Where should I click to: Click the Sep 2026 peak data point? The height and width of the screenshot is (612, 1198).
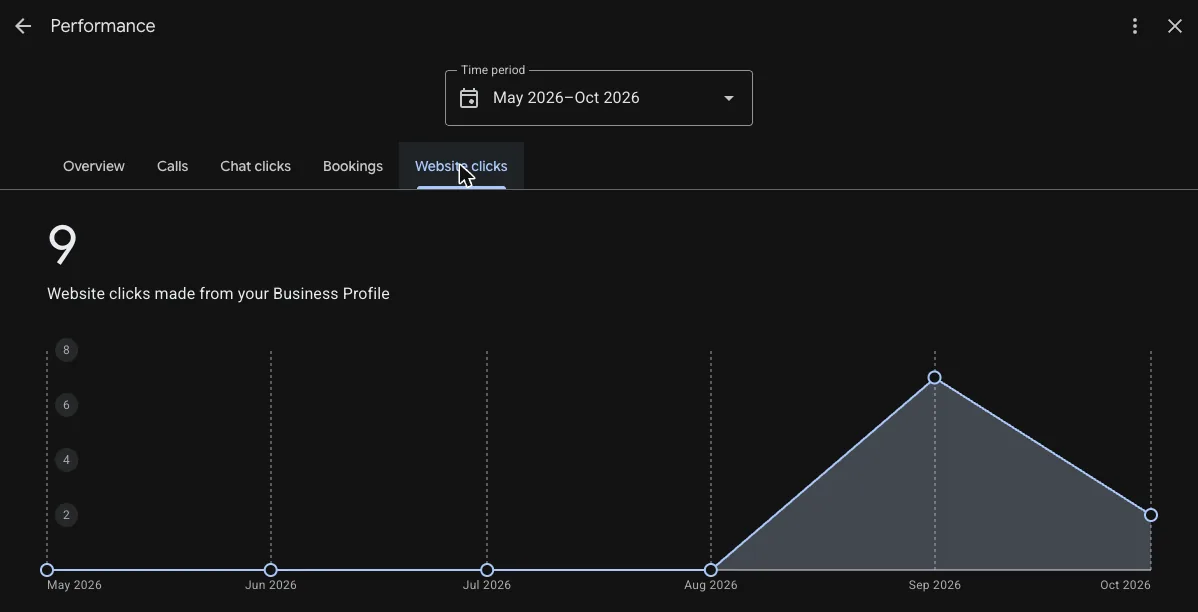[934, 377]
